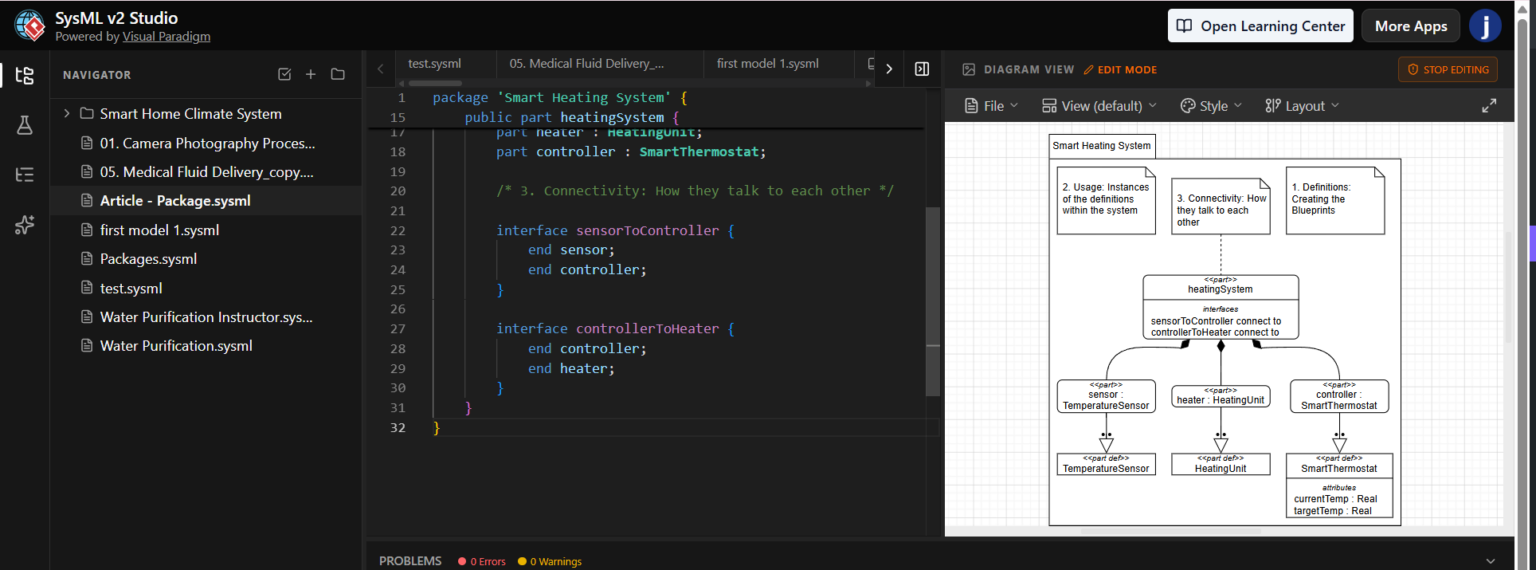Viewport: 1536px width, 570px height.
Task: Add a new file with the plus icon
Action: [311, 74]
